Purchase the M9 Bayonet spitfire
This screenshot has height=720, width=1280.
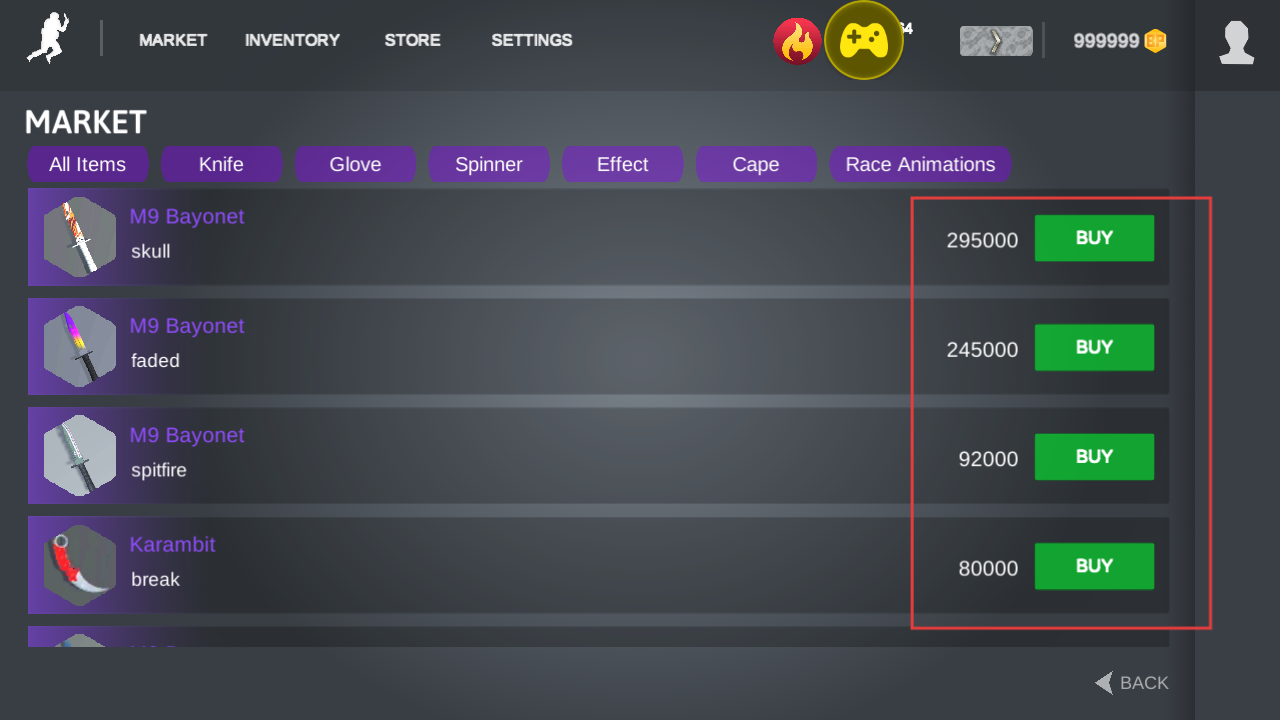tap(1093, 456)
